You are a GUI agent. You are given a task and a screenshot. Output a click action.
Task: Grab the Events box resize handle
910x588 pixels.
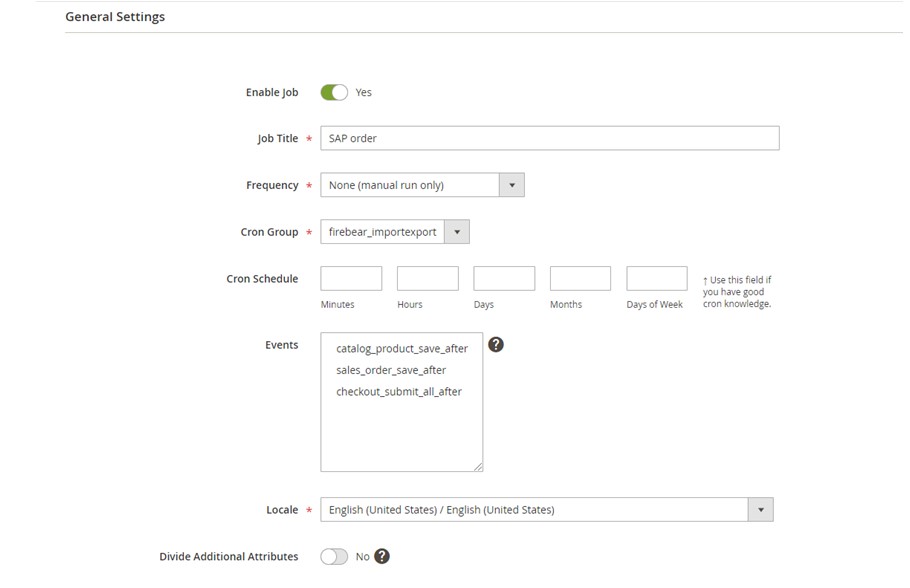click(x=478, y=467)
